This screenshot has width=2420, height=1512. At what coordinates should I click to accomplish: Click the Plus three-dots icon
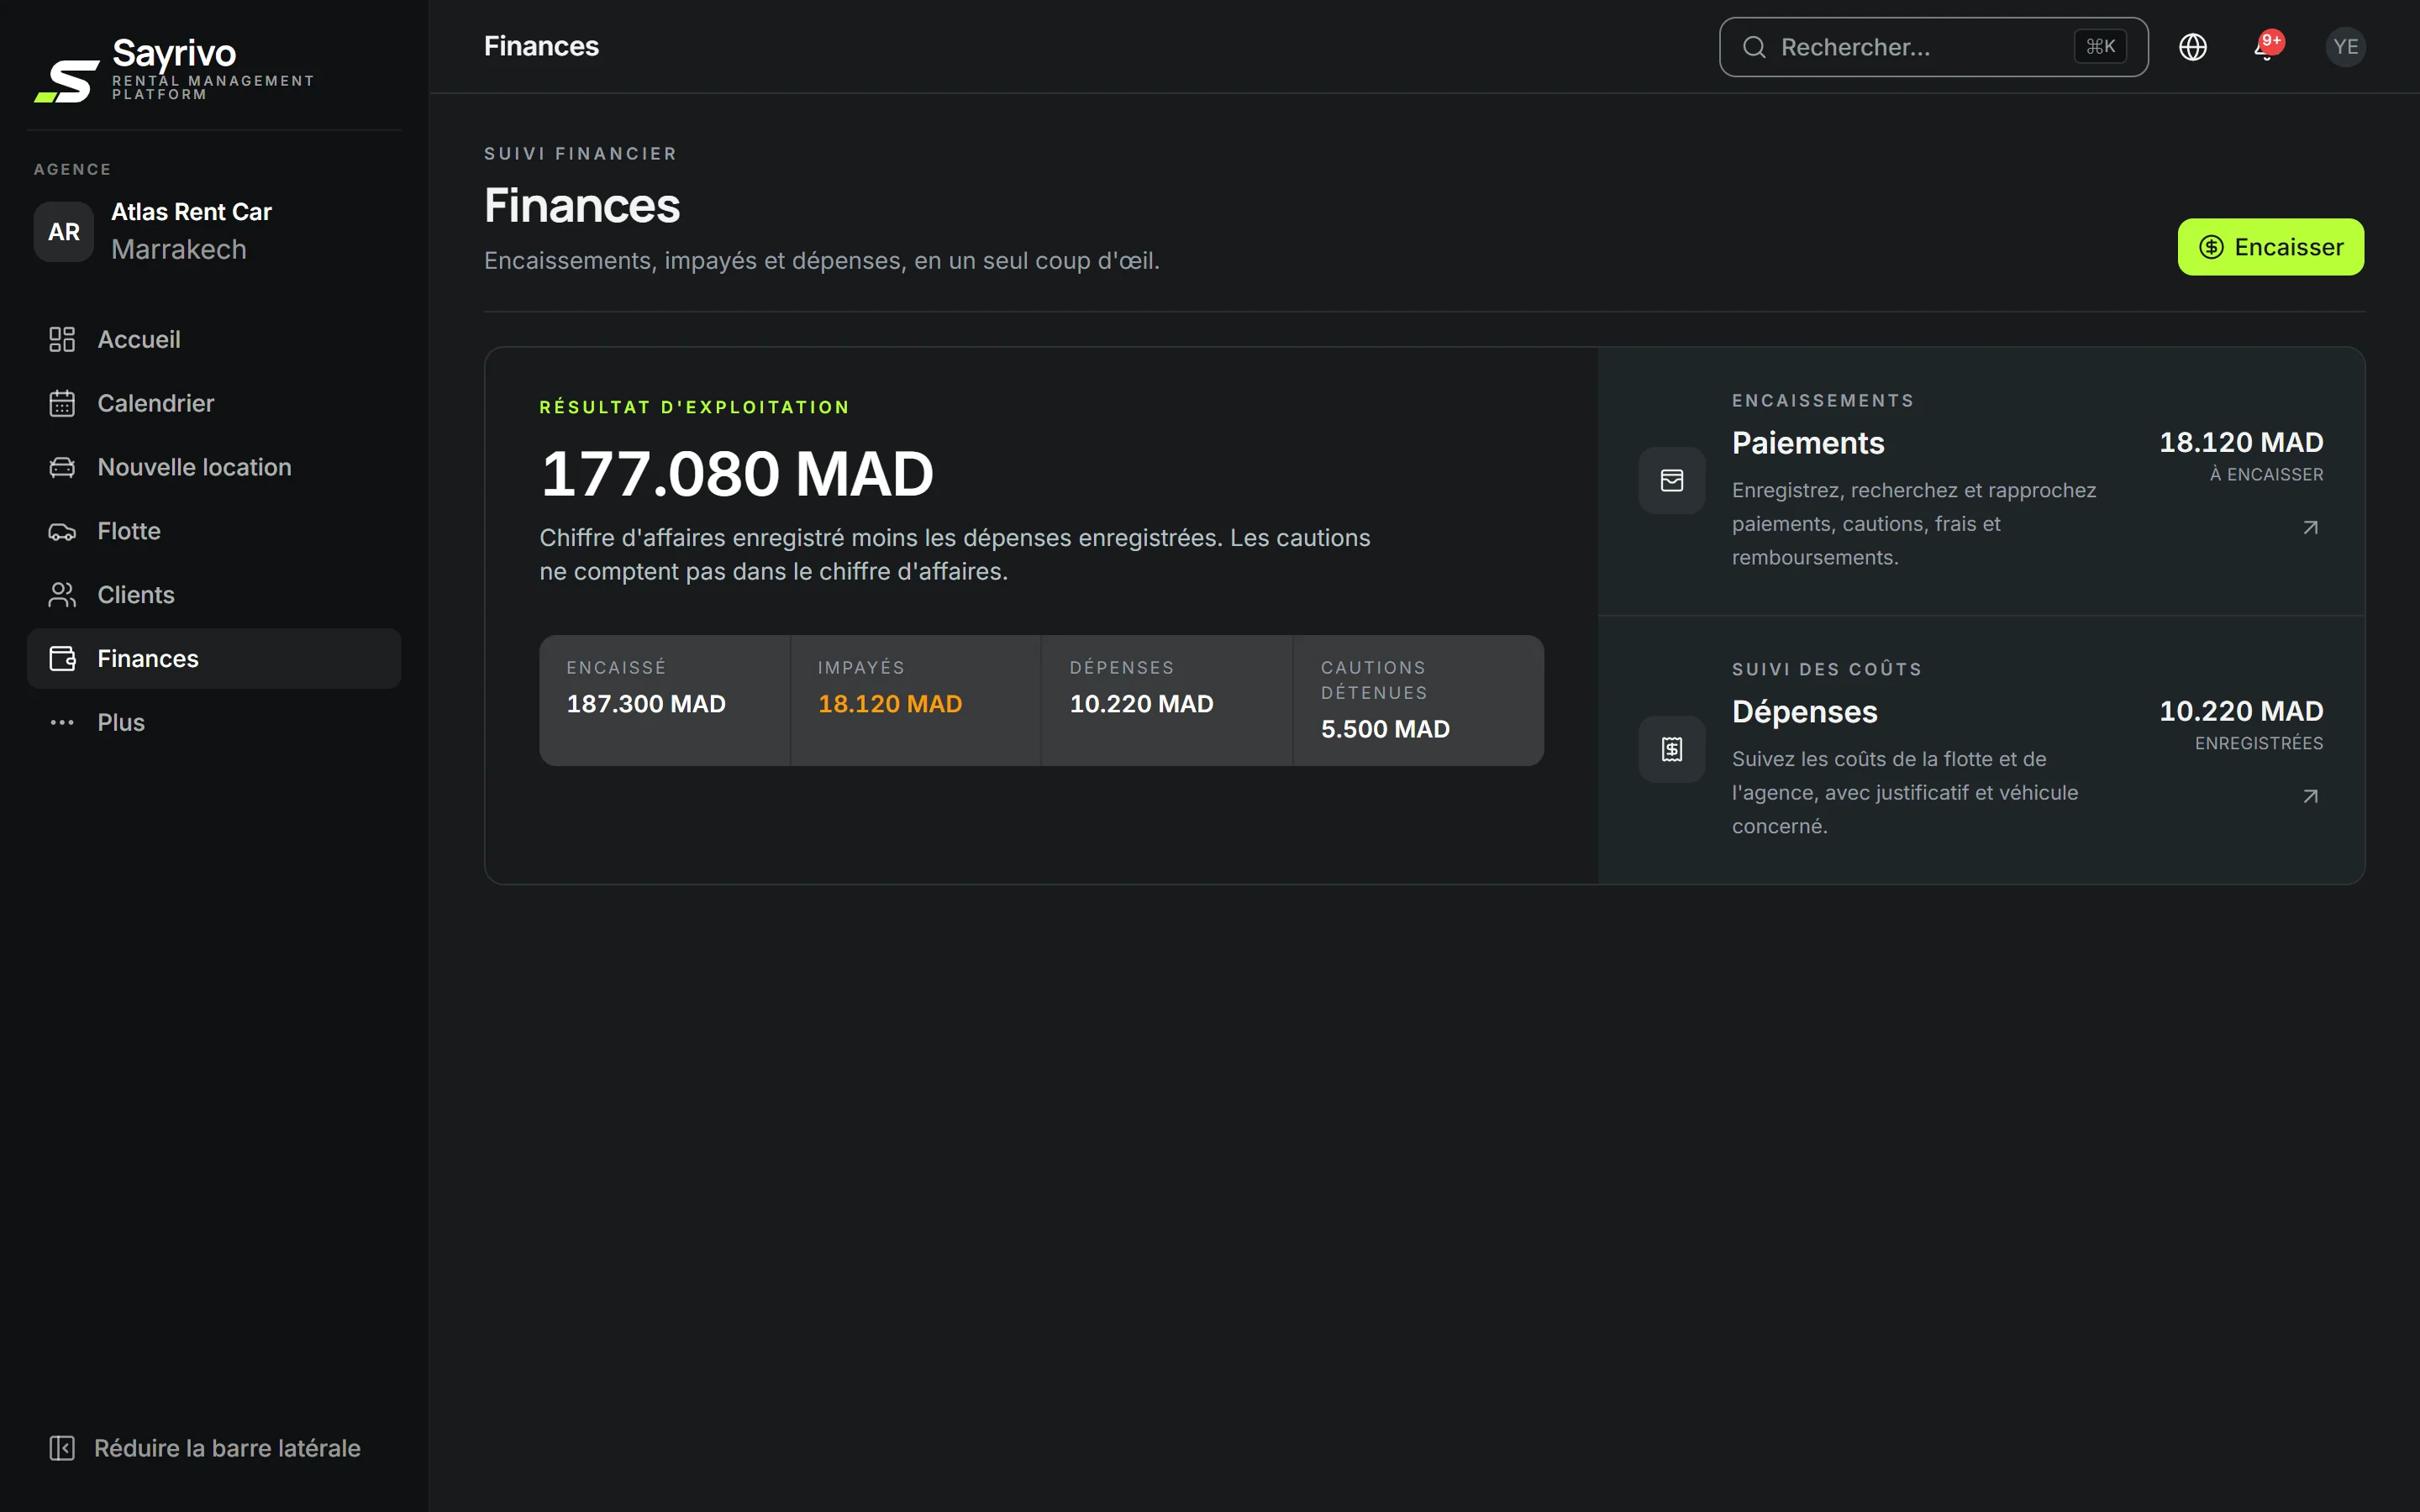pyautogui.click(x=62, y=723)
